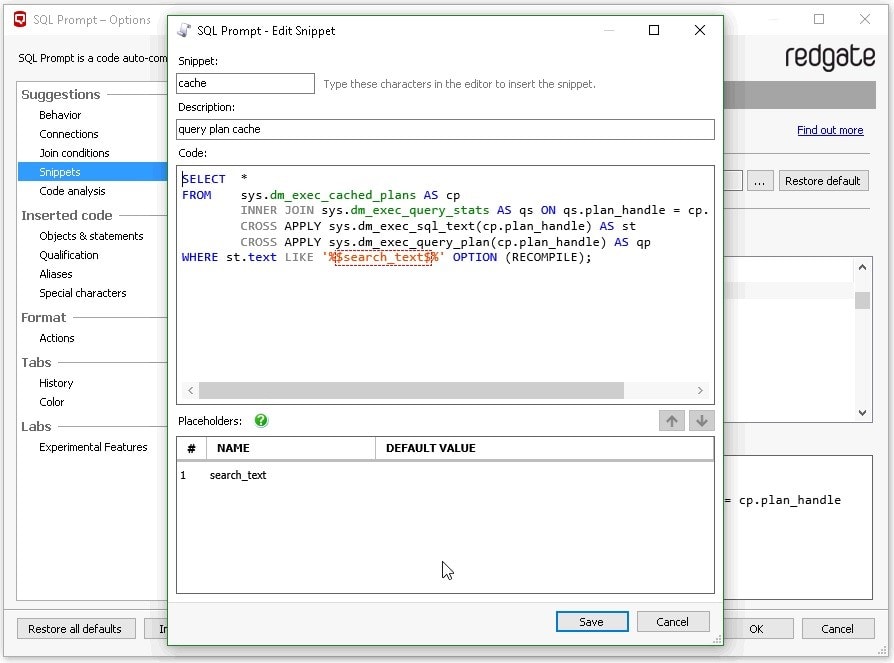Select Special characters in the sidebar
Image resolution: width=894 pixels, height=663 pixels.
tap(83, 293)
